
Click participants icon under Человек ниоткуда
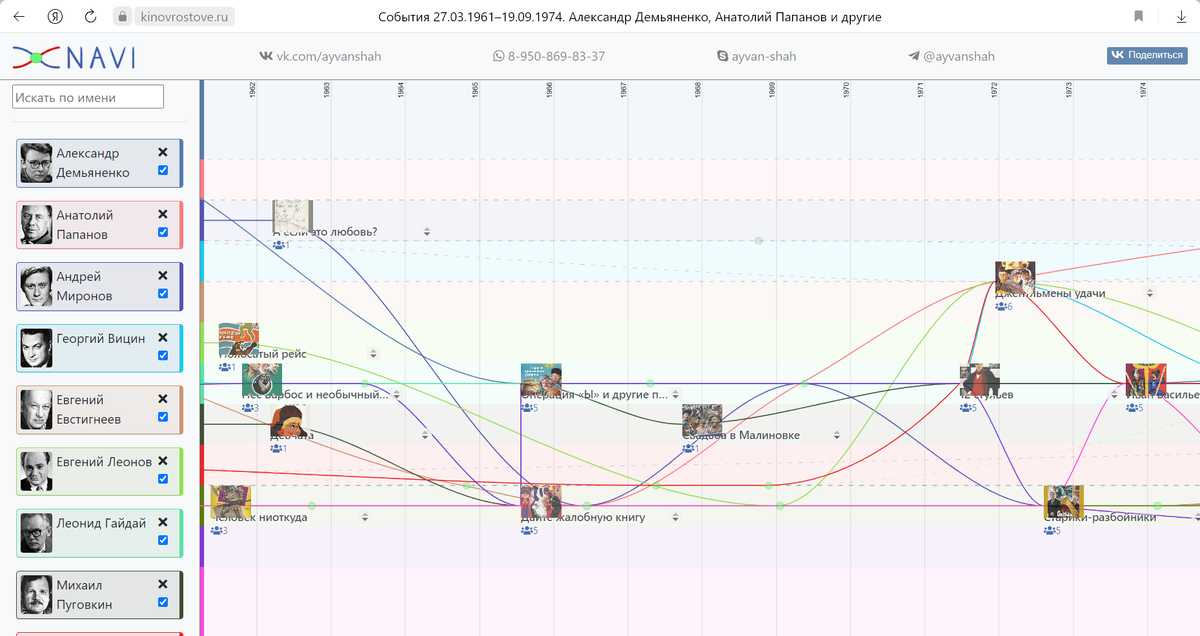pos(219,531)
